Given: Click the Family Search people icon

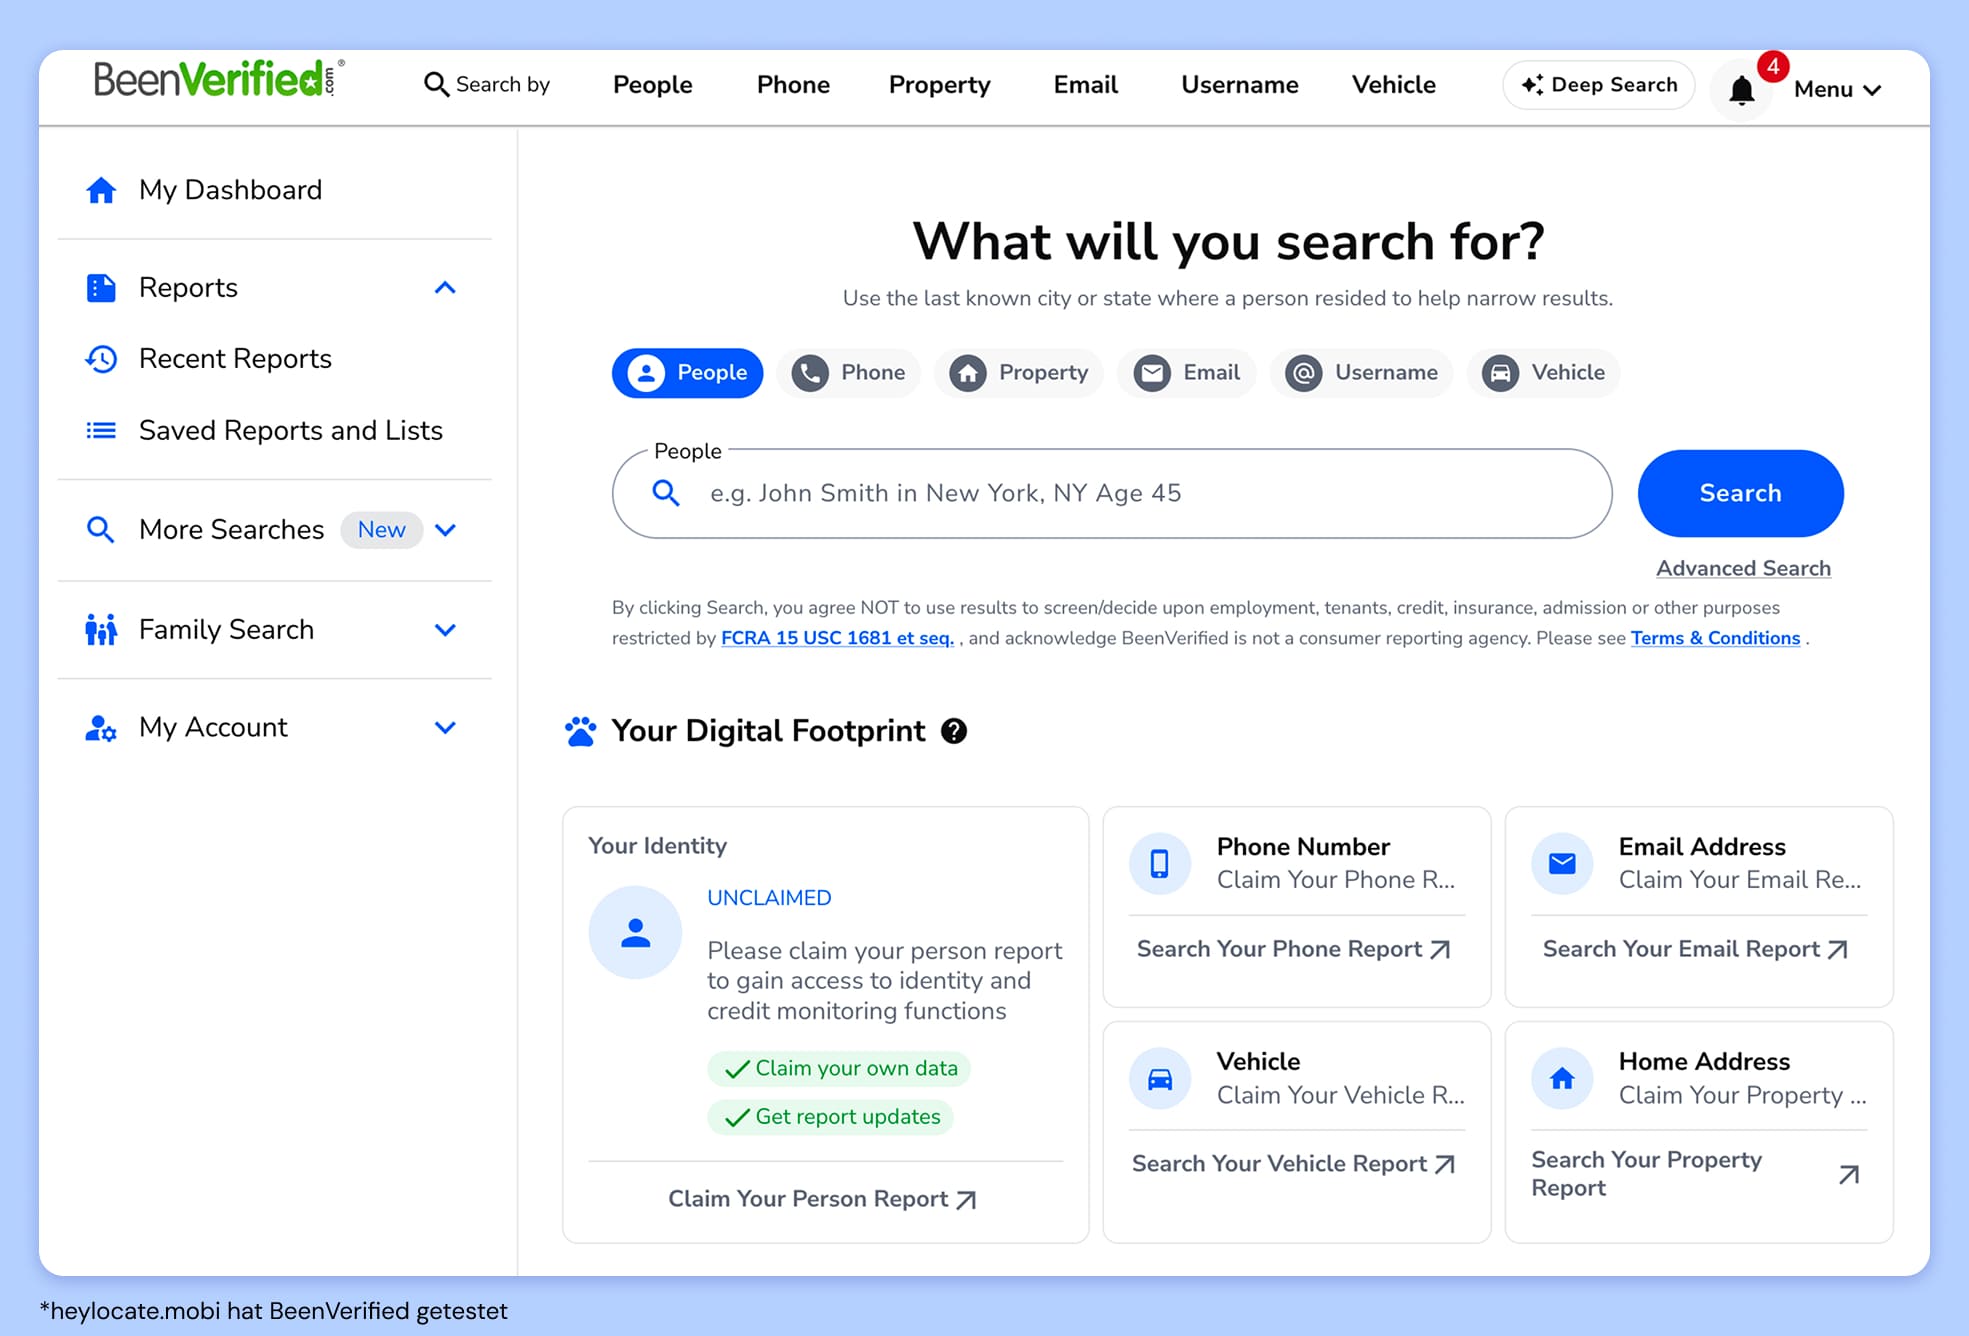Looking at the screenshot, I should [101, 630].
